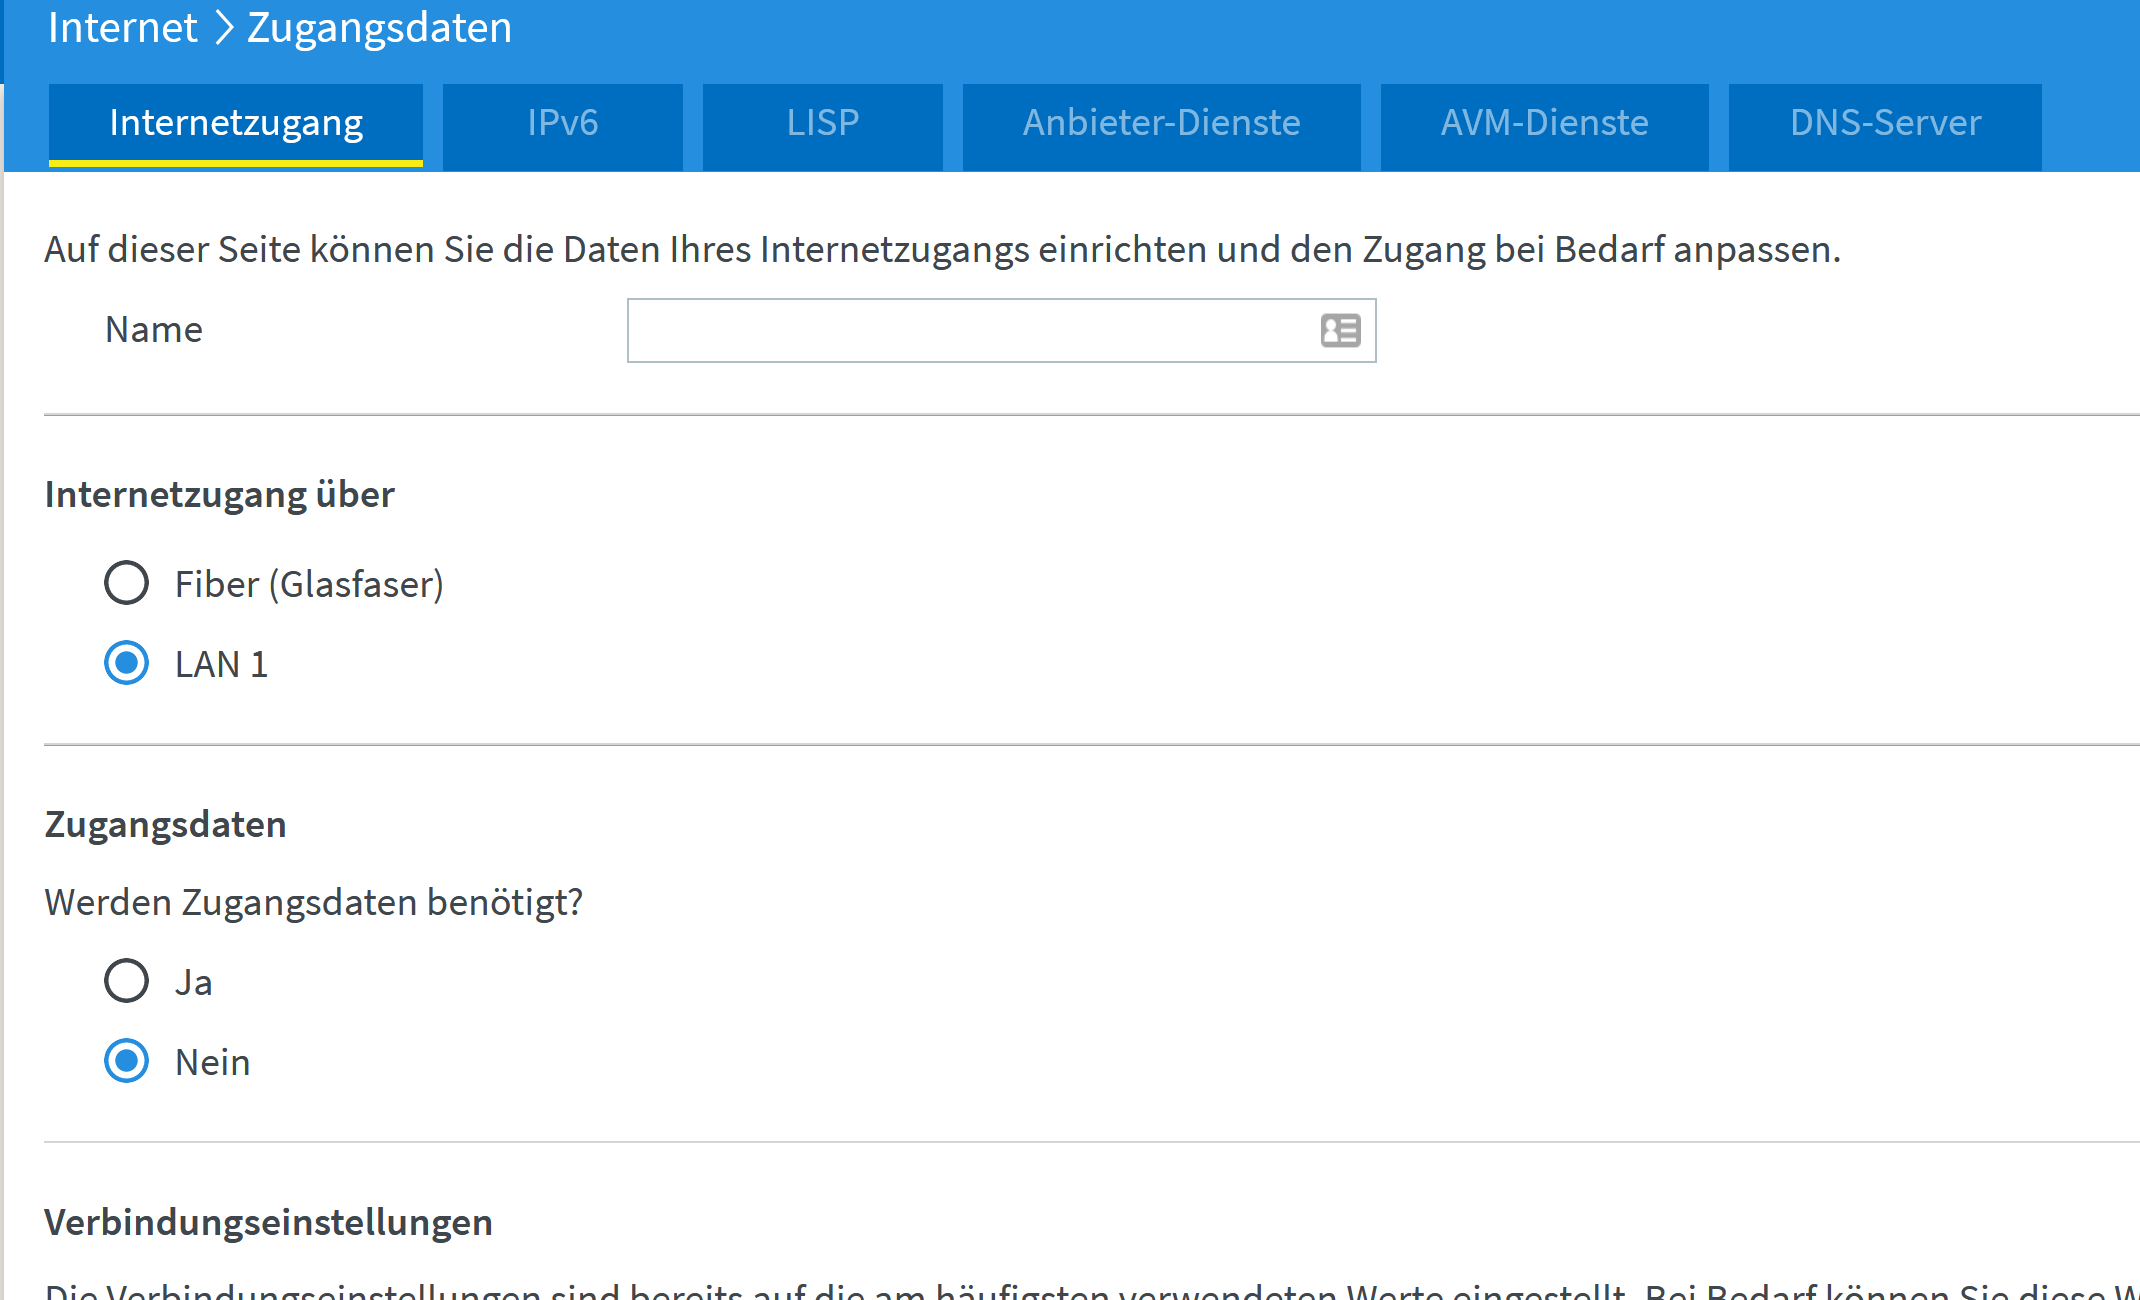Viewport: 2140px width, 1300px height.
Task: Choose the Nein radio circle for Zugangsdaten
Action: (127, 1061)
